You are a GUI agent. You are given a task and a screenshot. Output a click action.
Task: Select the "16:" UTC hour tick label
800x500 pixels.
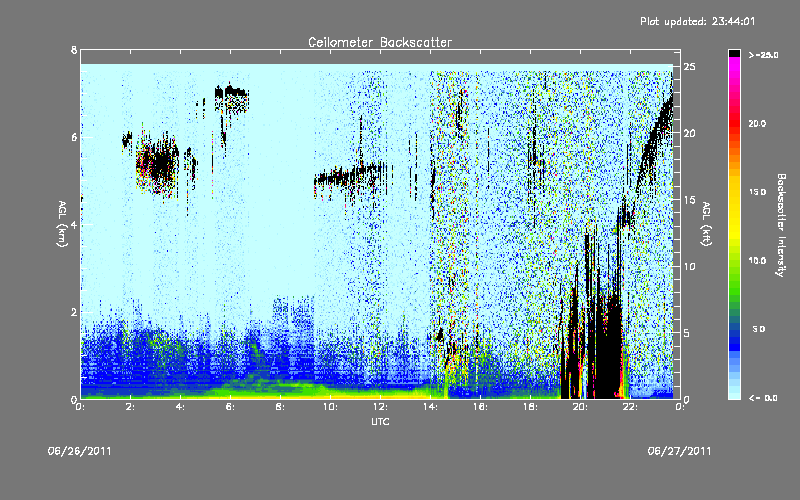click(480, 407)
